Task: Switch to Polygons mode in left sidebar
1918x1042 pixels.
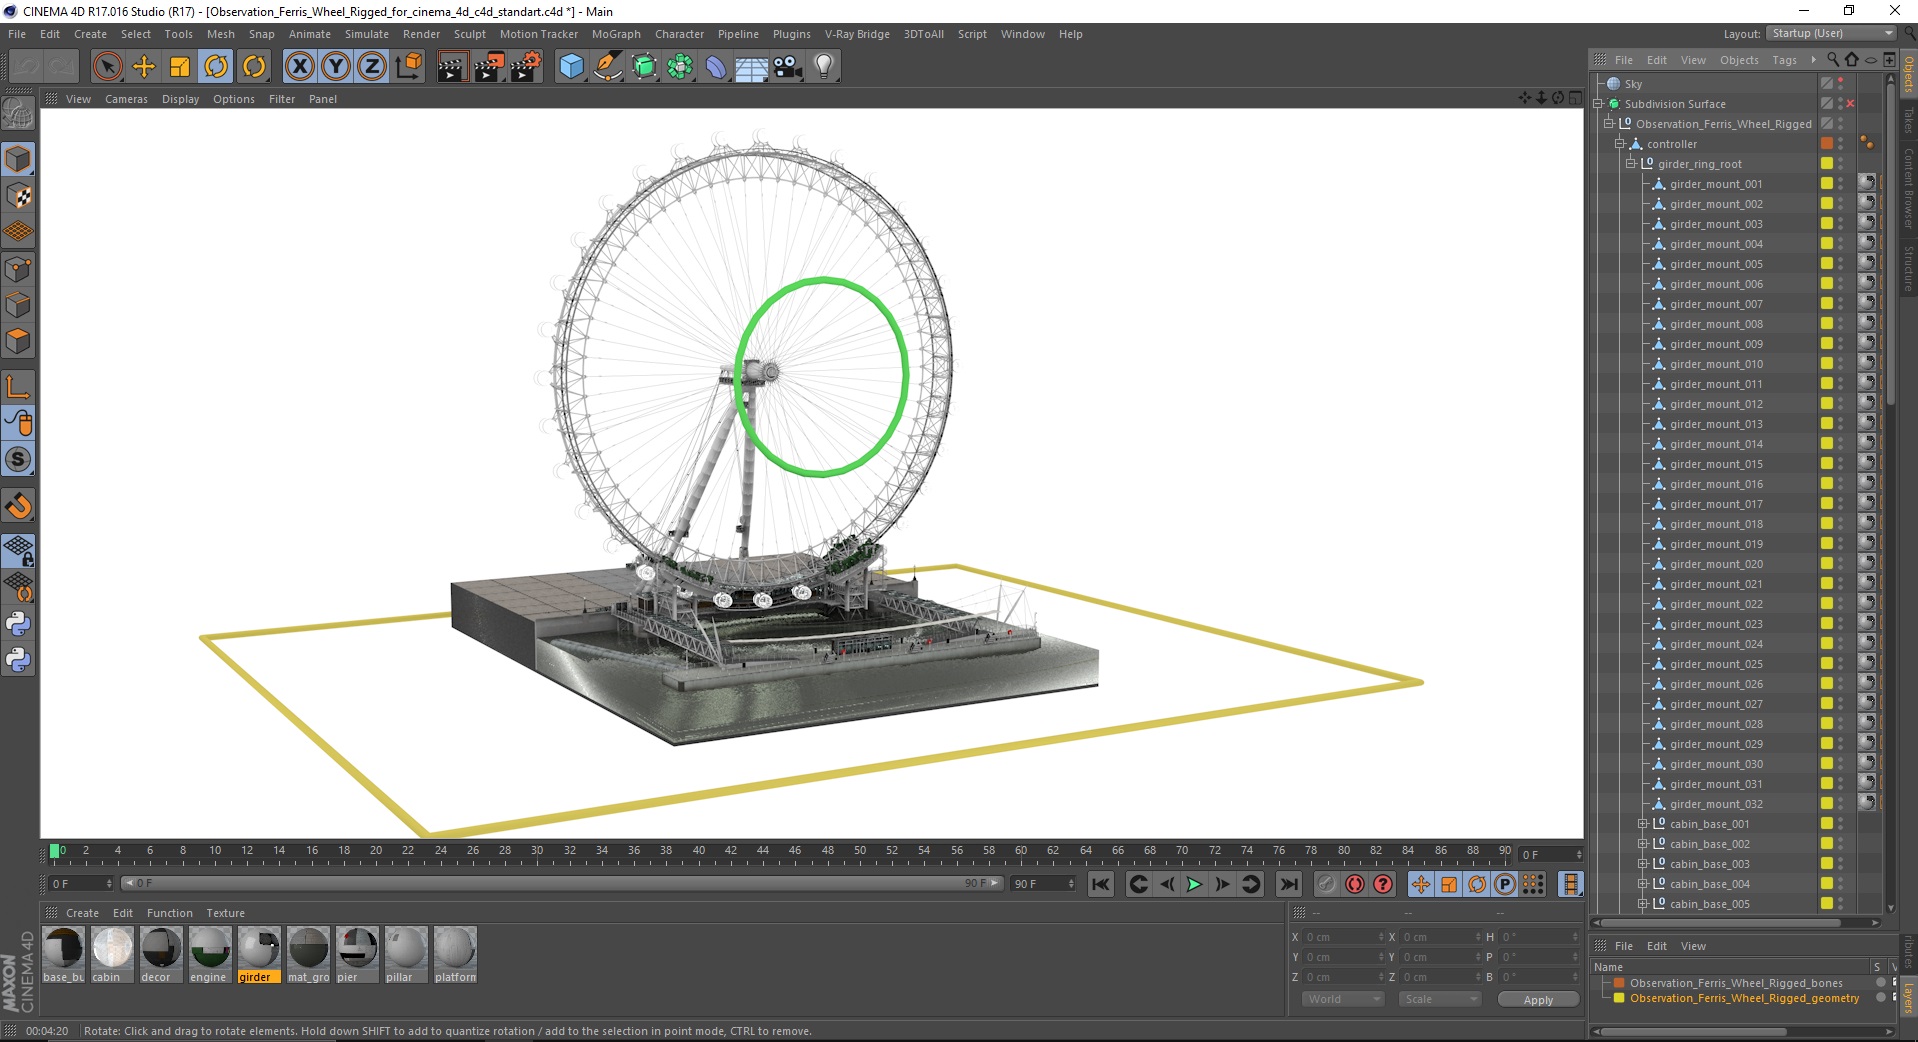Action: (18, 341)
